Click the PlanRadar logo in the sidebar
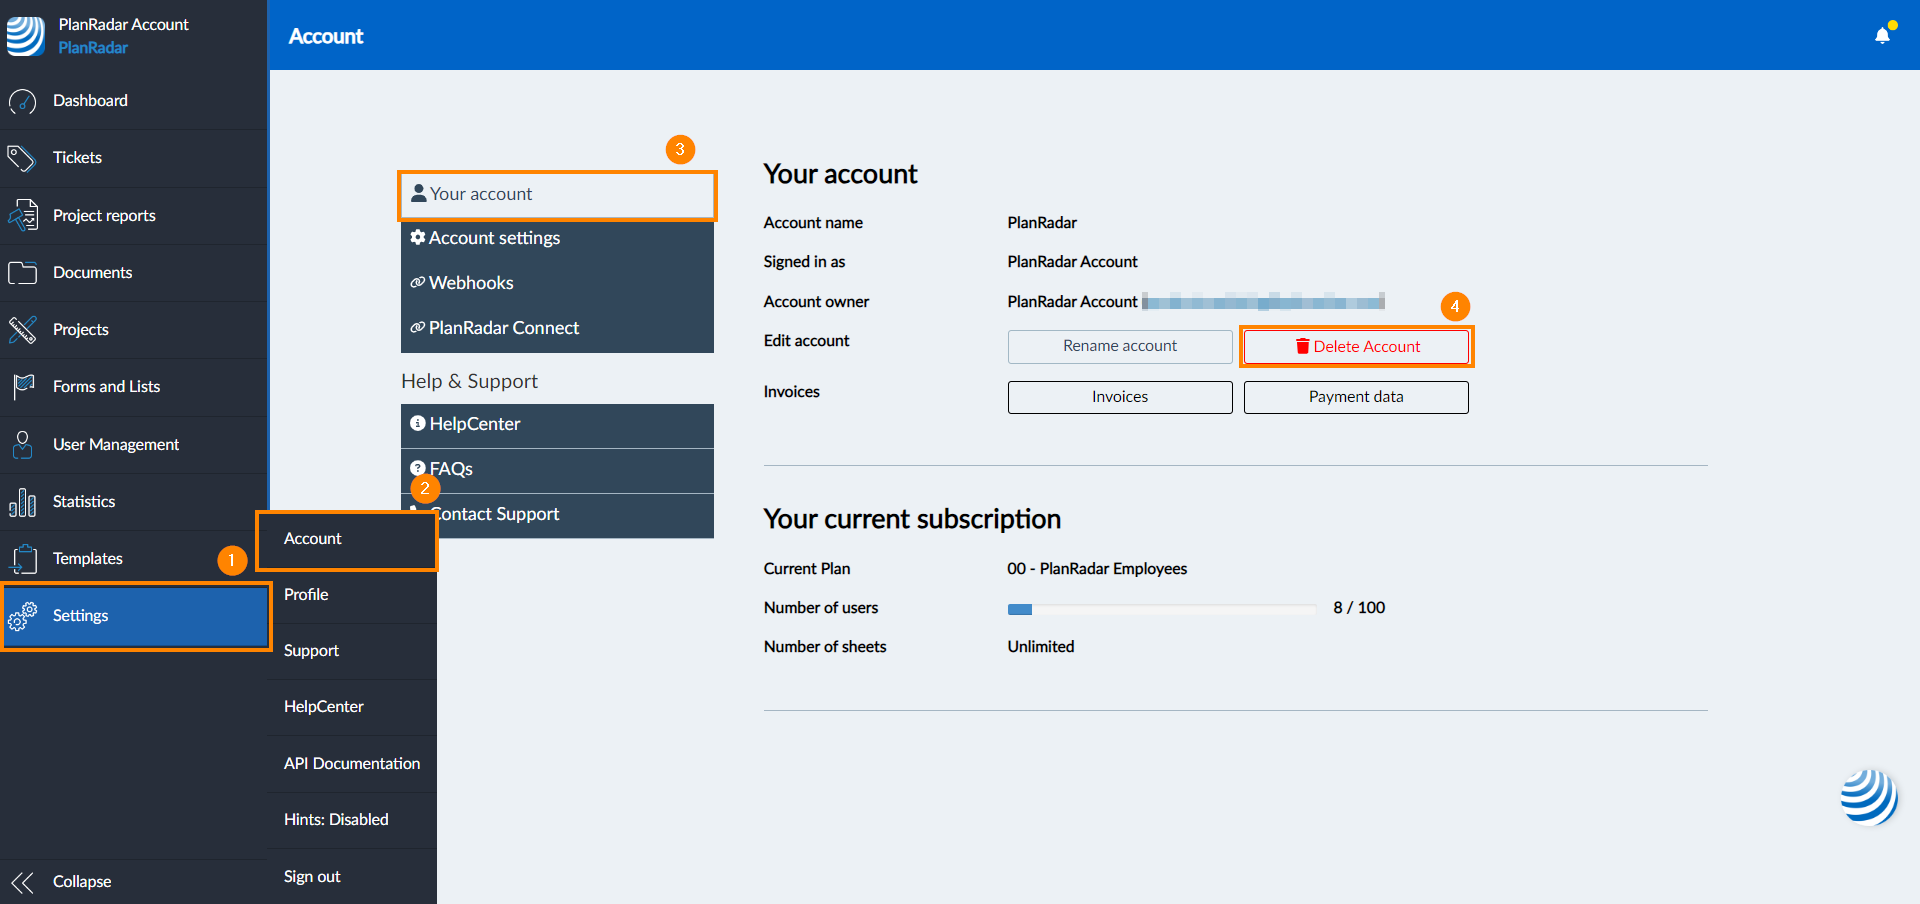 (x=25, y=35)
